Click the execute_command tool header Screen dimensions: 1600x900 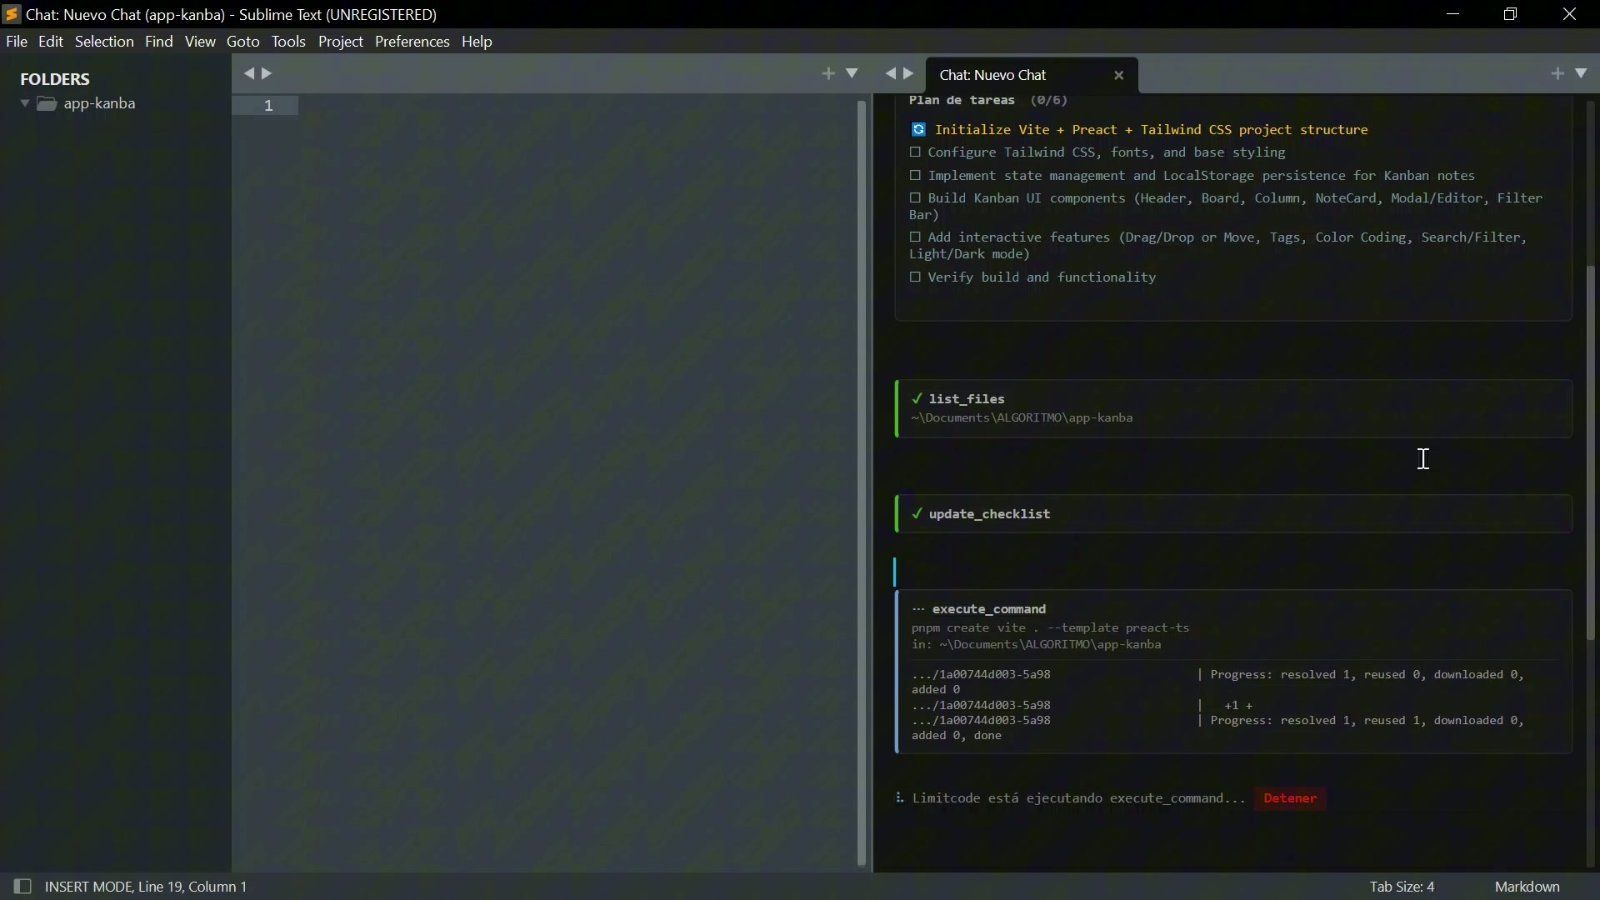(x=989, y=609)
